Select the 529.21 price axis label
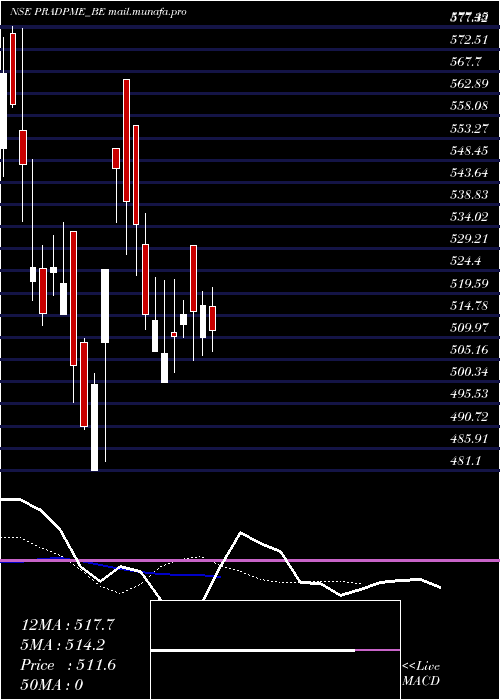The width and height of the screenshot is (500, 700). 468,239
